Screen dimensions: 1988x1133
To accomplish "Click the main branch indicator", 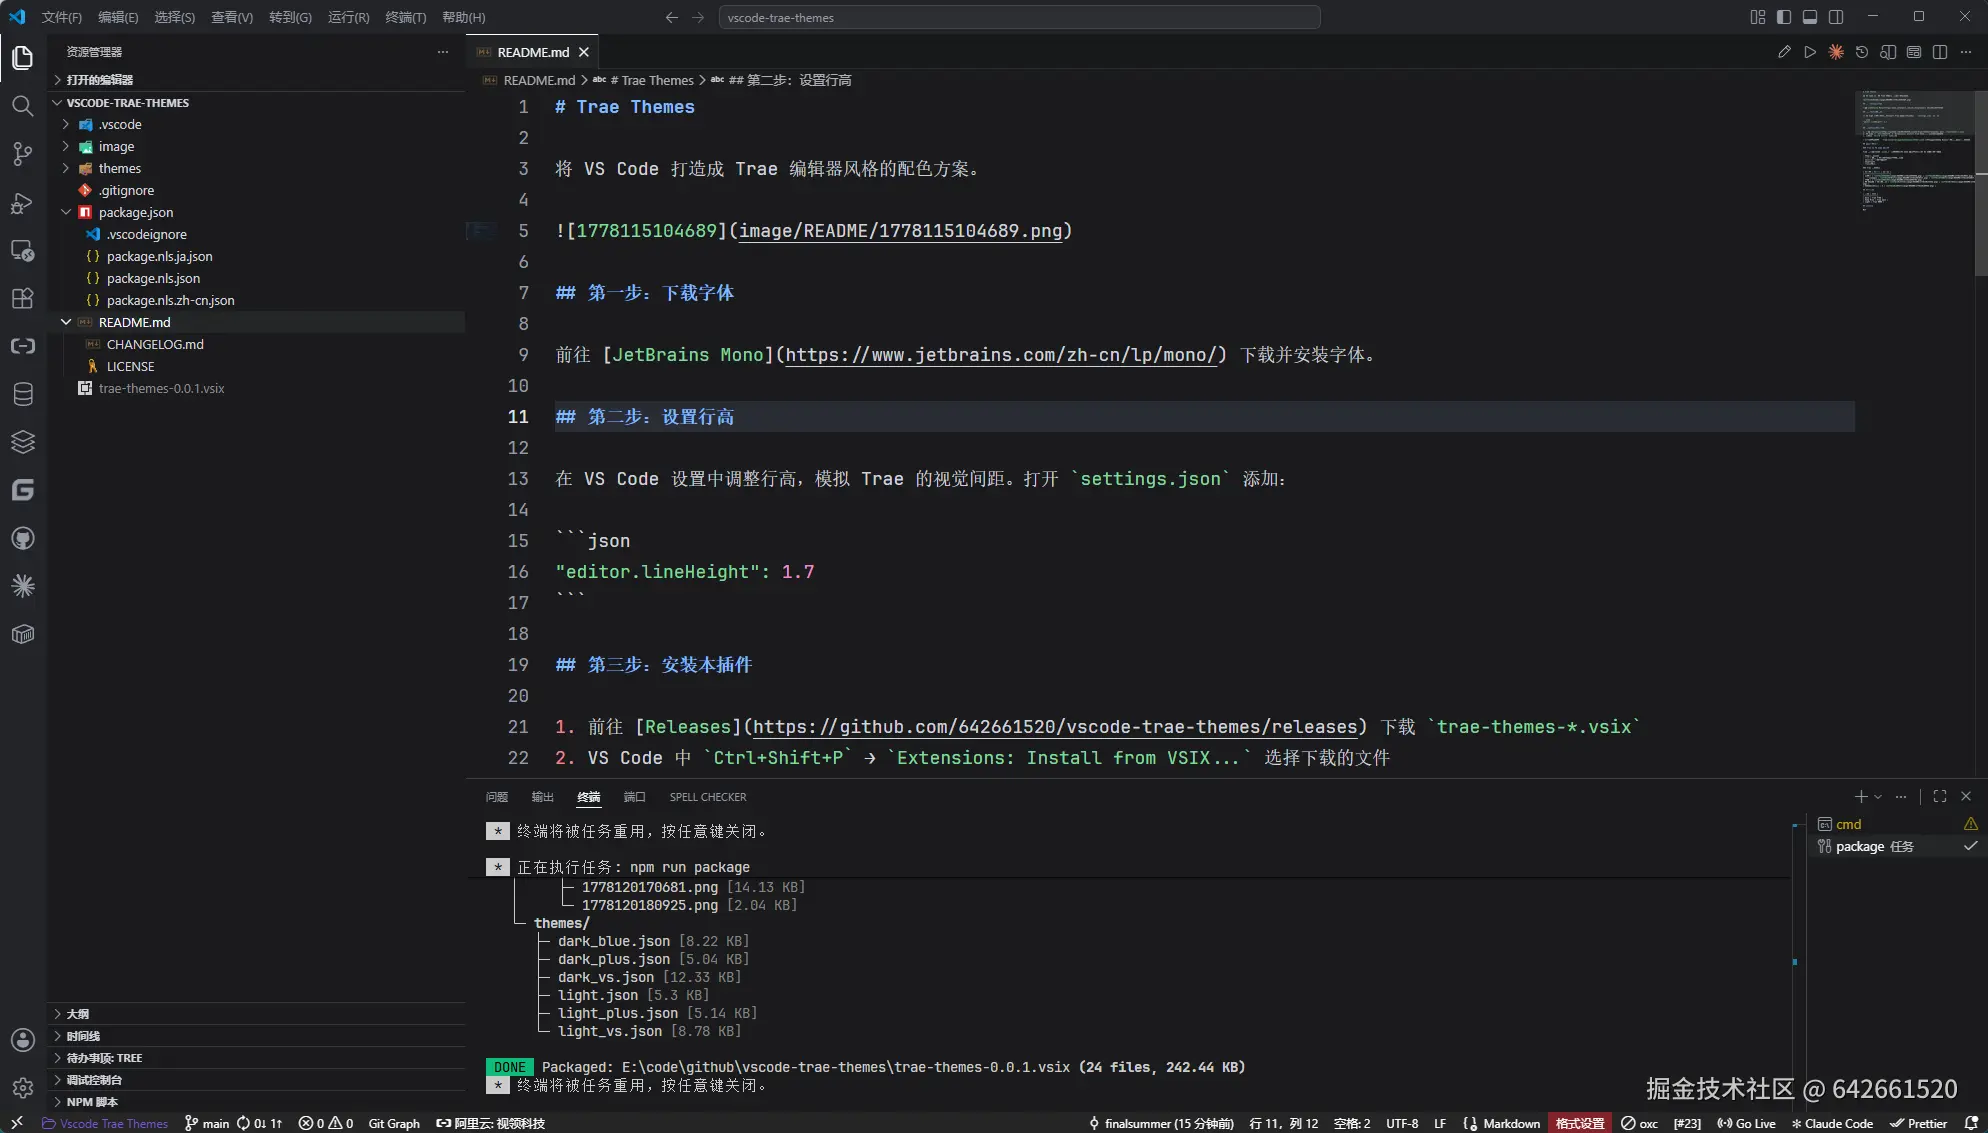I will pyautogui.click(x=208, y=1123).
